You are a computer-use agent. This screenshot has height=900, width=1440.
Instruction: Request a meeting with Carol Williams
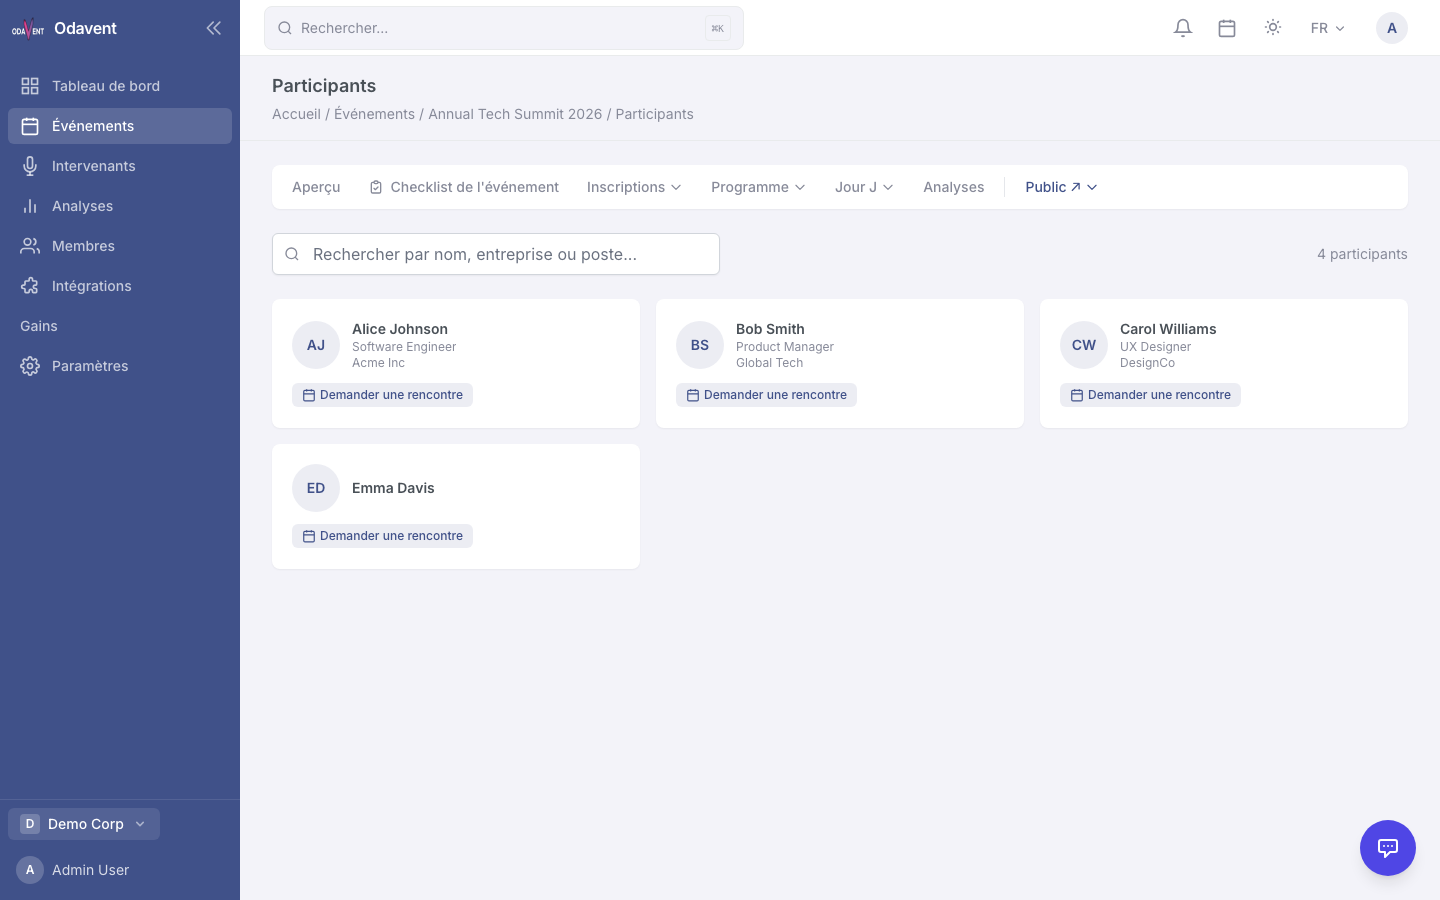1150,395
